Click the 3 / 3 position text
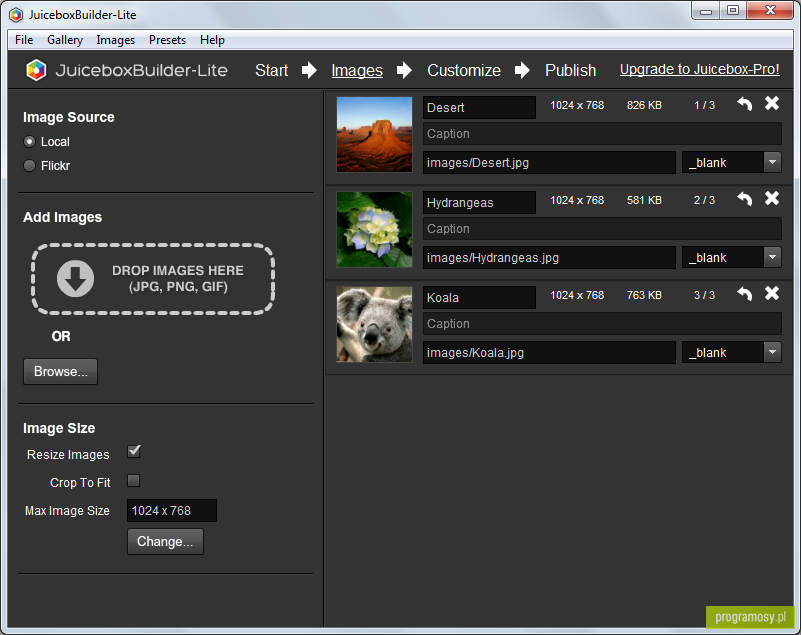The height and width of the screenshot is (635, 801). coord(704,295)
